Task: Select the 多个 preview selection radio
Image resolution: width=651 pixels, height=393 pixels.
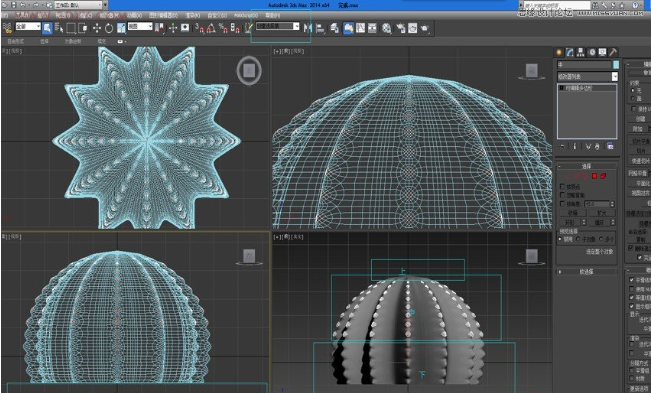Action: coord(601,239)
